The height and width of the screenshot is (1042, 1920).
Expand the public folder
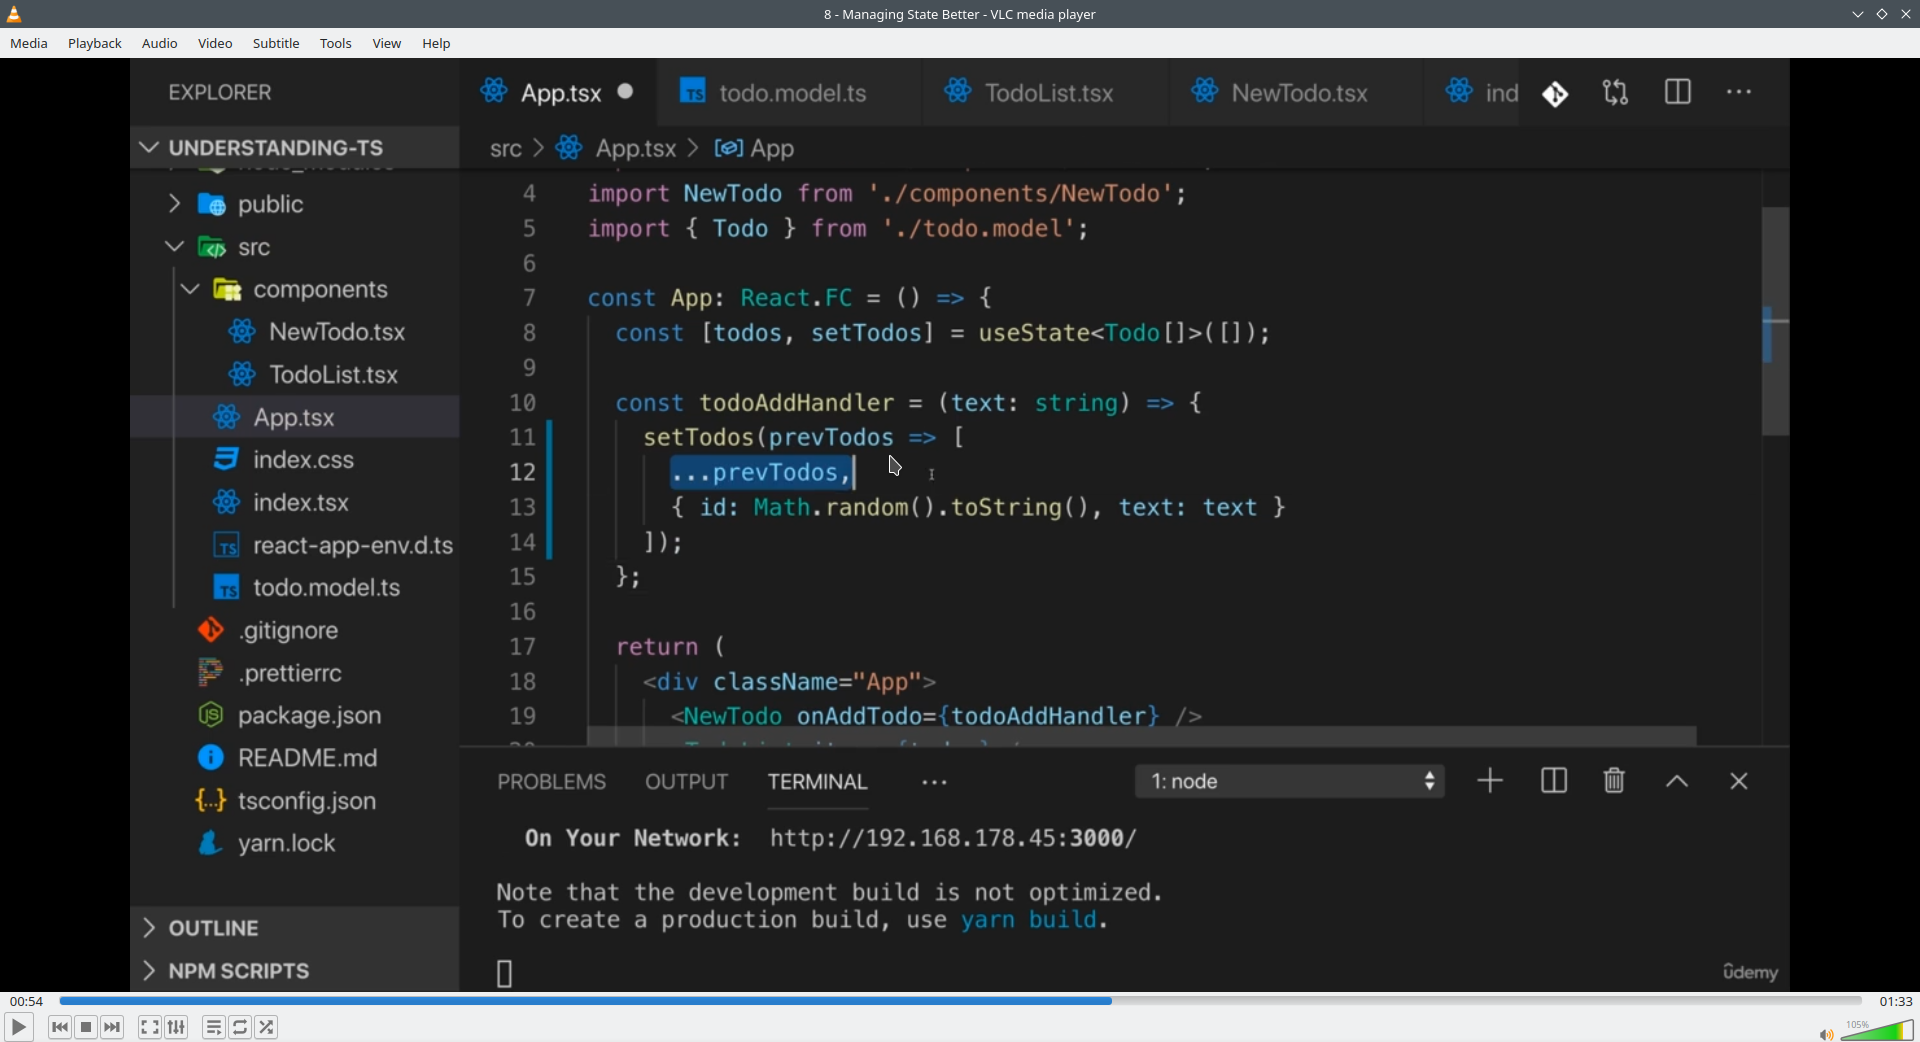pos(295,204)
